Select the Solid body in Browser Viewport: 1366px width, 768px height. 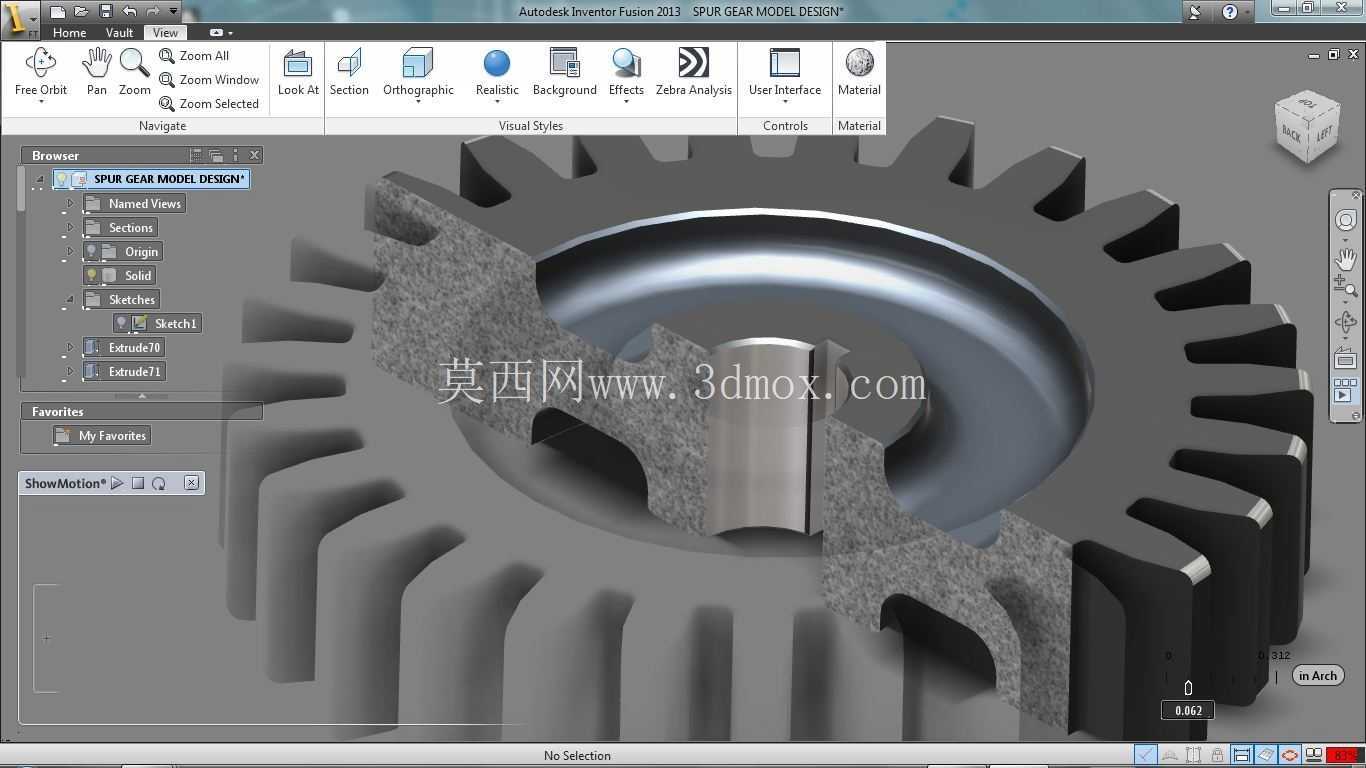tap(119, 276)
